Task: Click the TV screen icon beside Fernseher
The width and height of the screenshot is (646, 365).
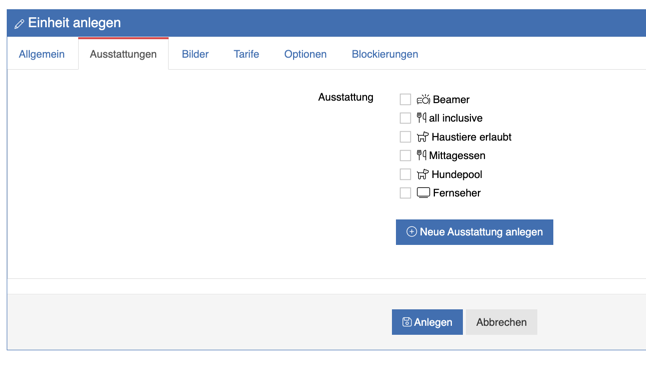Action: (x=423, y=193)
